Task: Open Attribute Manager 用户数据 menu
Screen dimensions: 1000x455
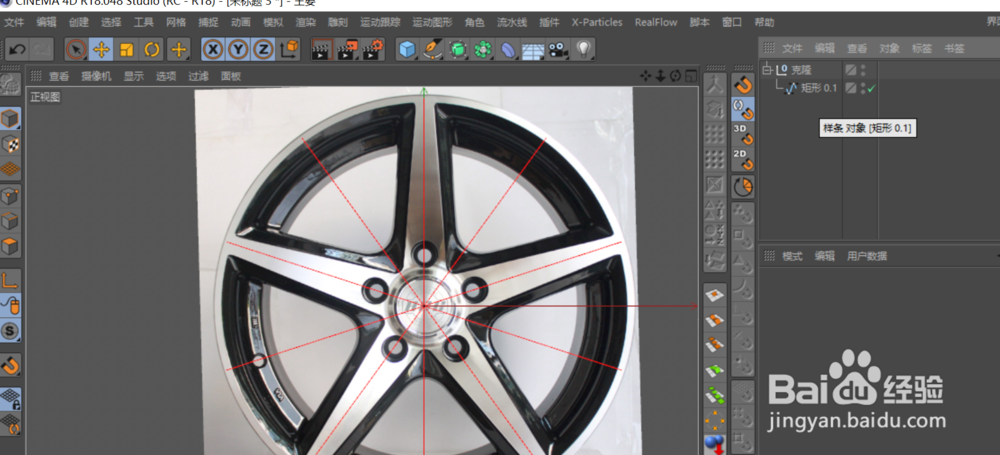Action: pos(867,257)
